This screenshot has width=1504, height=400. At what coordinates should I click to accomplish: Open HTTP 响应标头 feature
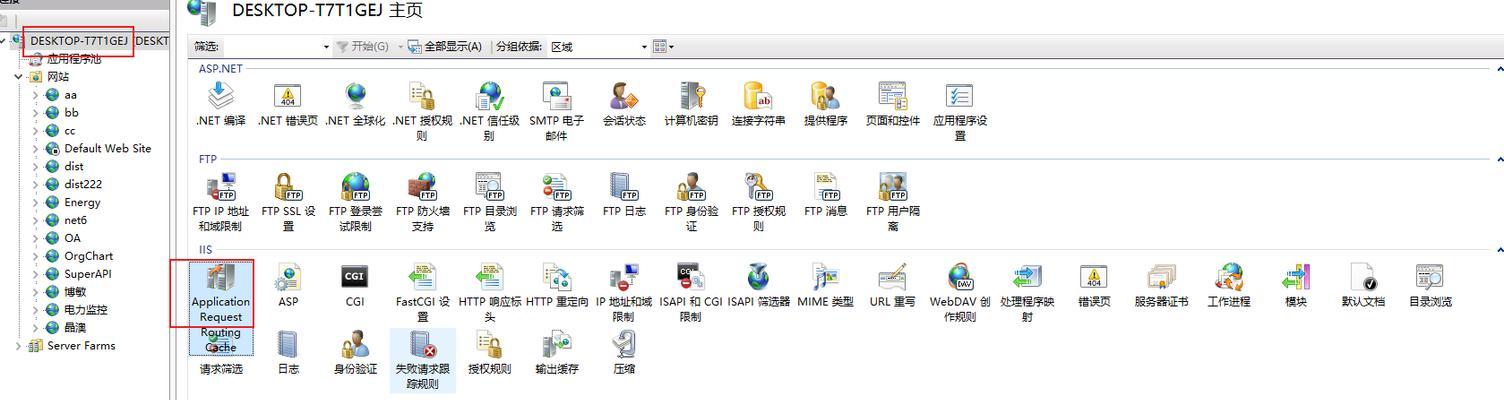coord(489,291)
